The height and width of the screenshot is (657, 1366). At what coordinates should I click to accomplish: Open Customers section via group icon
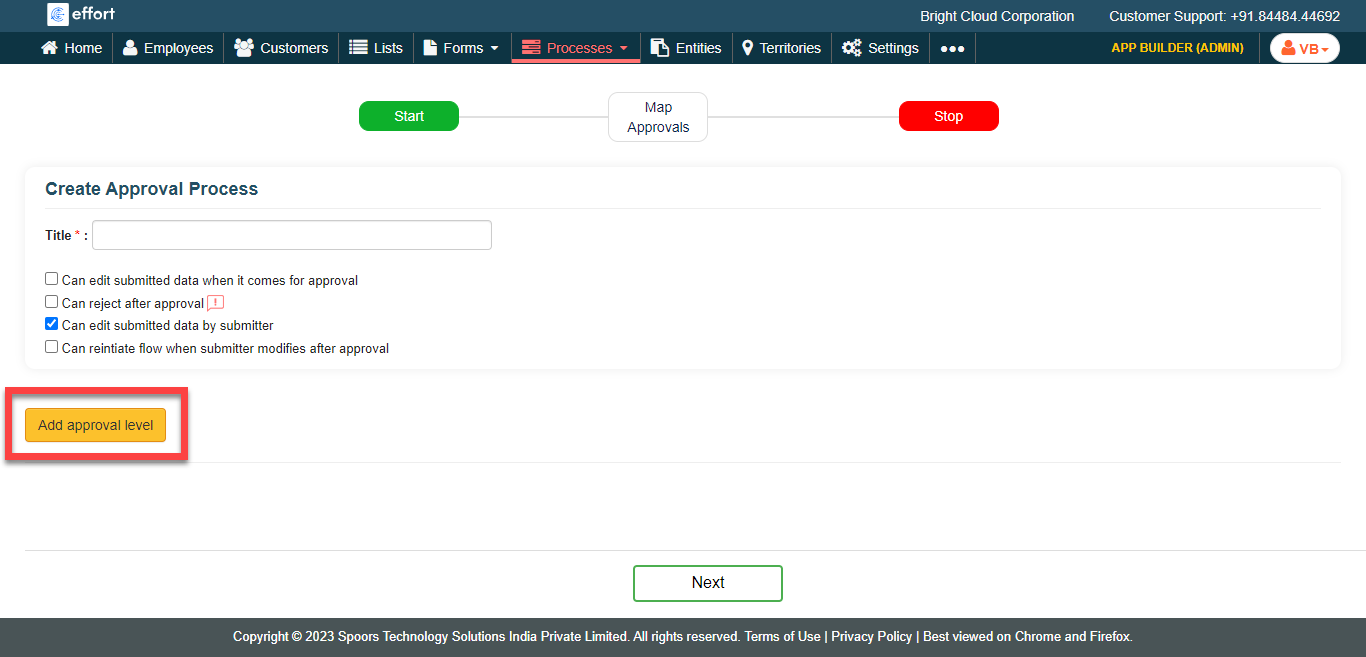coord(244,48)
